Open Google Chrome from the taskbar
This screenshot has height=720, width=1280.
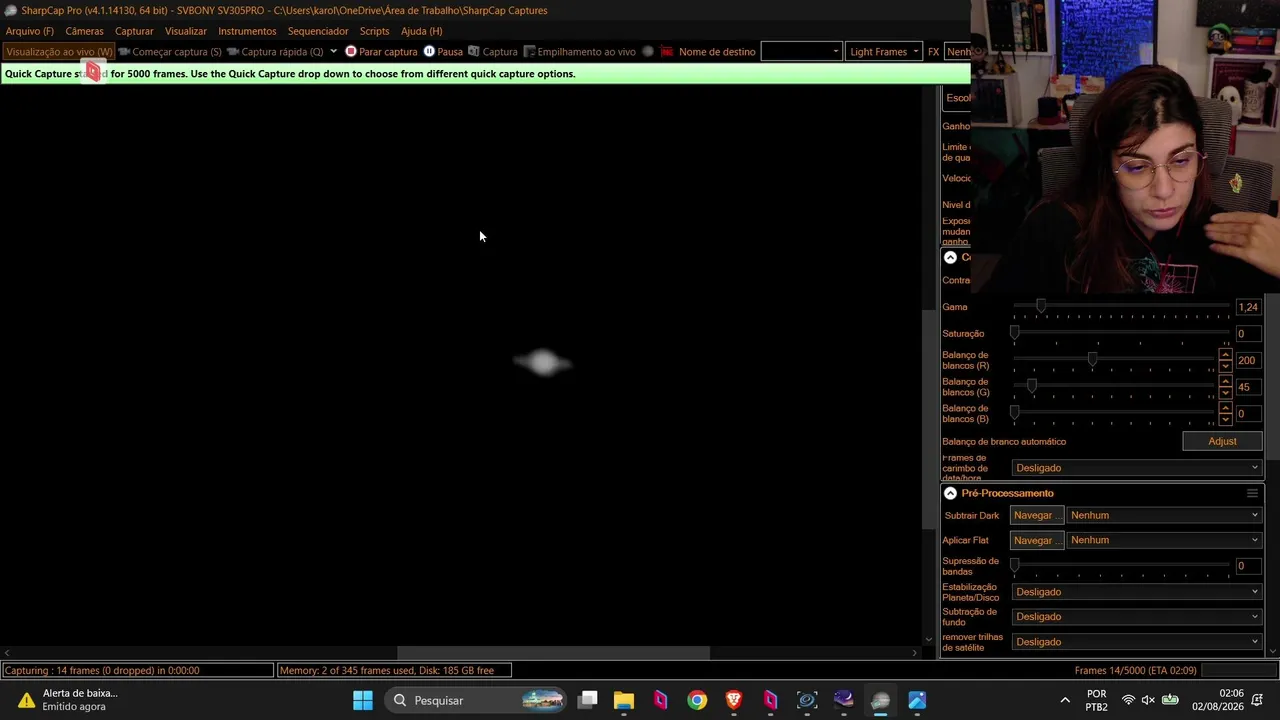point(697,700)
